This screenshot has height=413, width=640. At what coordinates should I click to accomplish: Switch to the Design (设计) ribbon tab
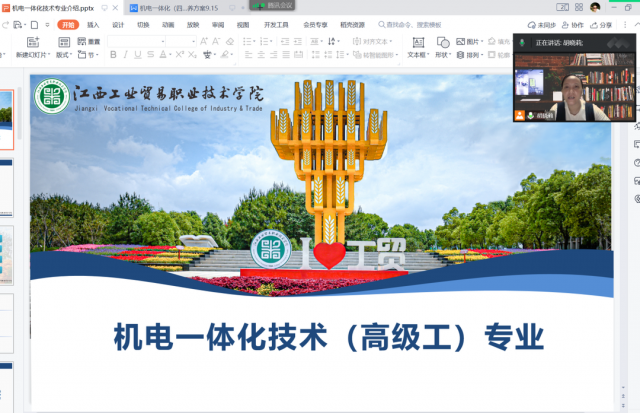click(x=118, y=24)
